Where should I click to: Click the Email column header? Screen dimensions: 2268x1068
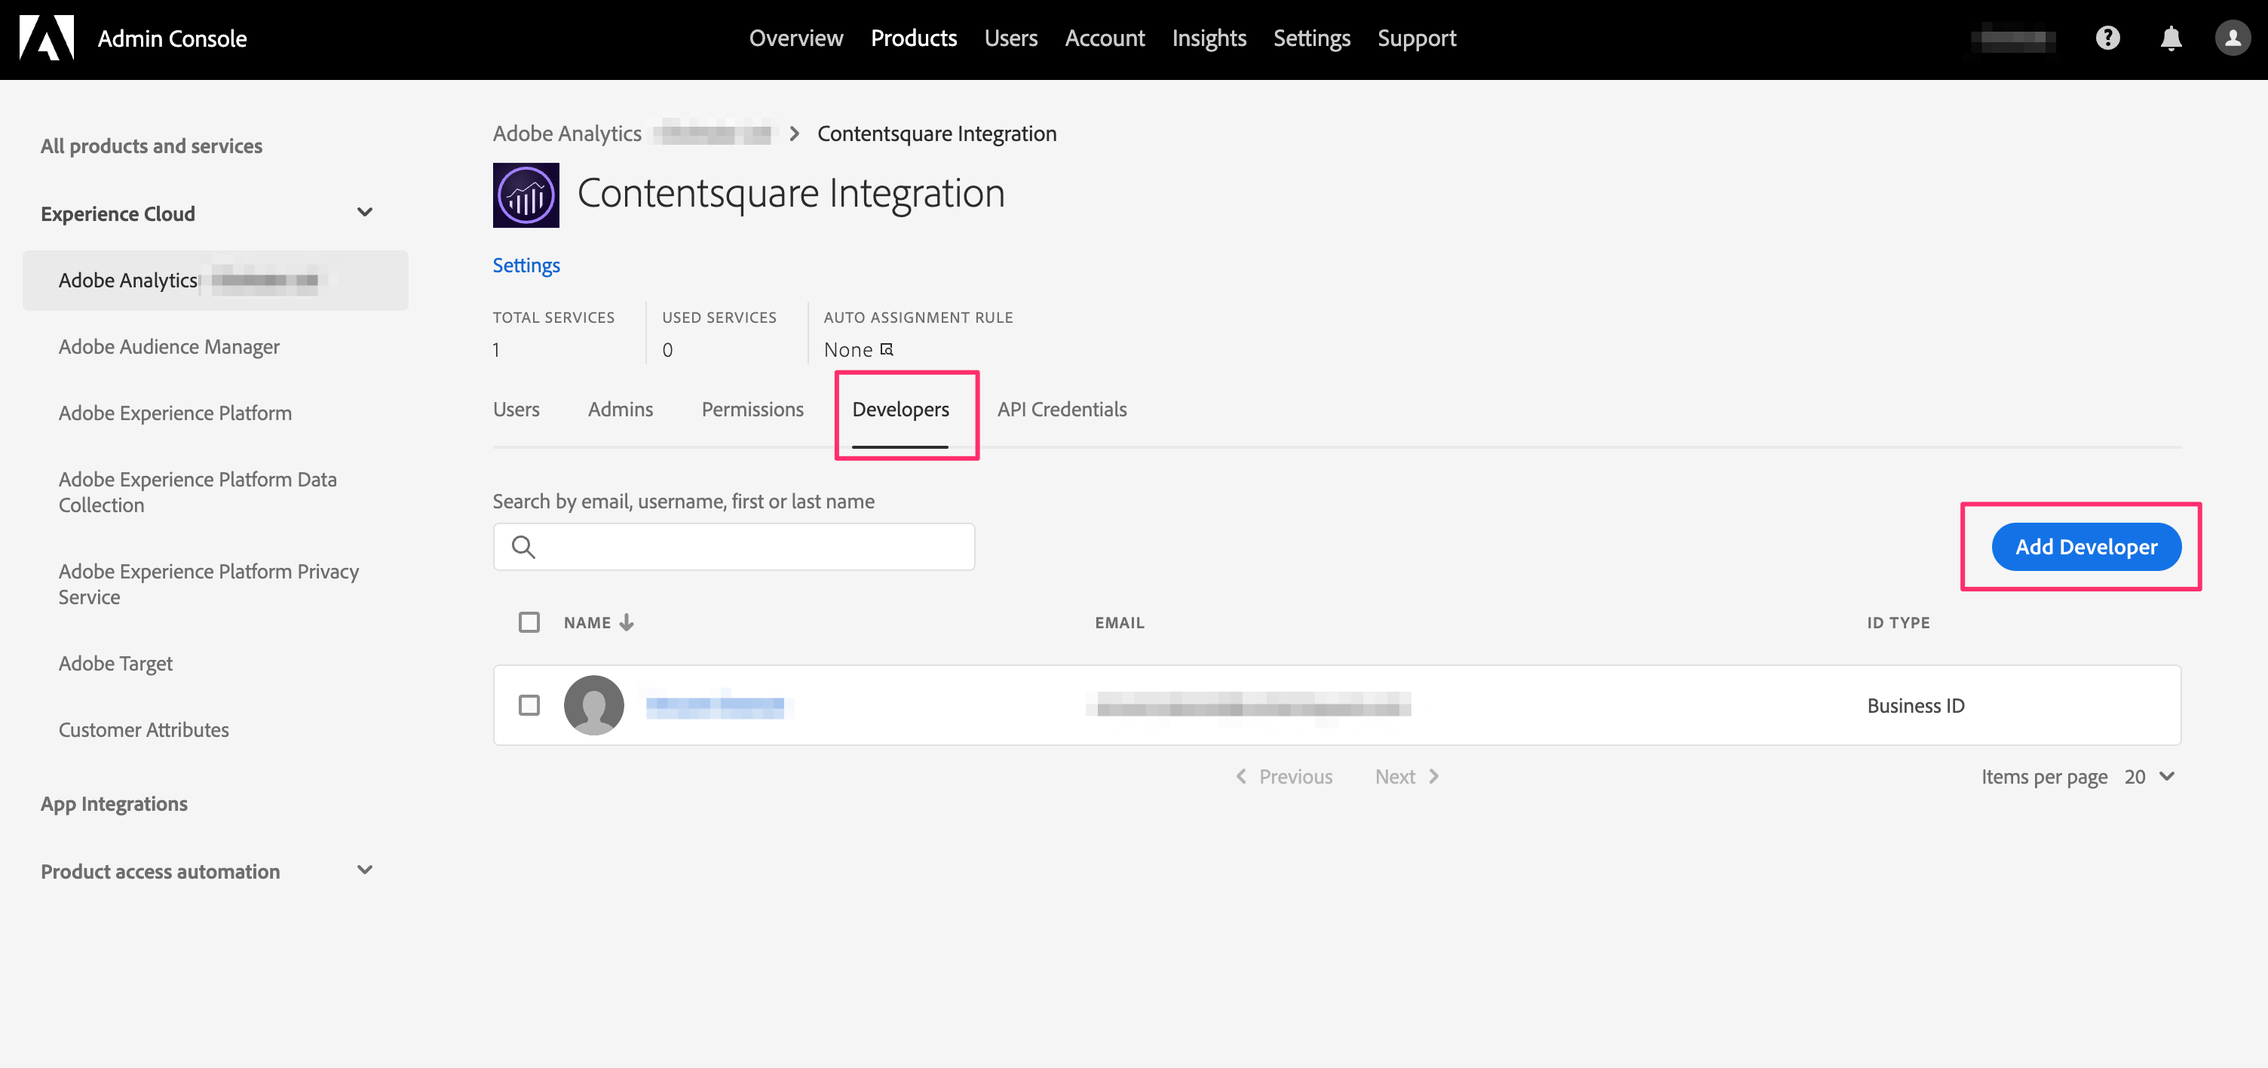coord(1119,622)
